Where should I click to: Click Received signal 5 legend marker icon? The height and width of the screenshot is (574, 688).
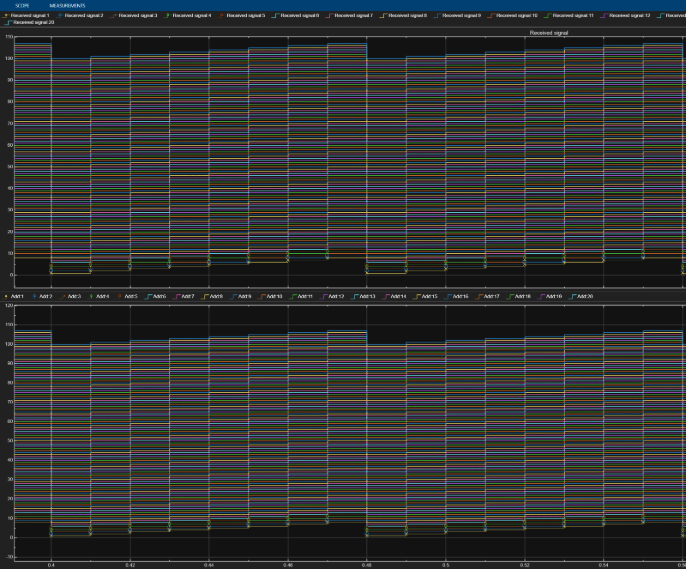221,16
